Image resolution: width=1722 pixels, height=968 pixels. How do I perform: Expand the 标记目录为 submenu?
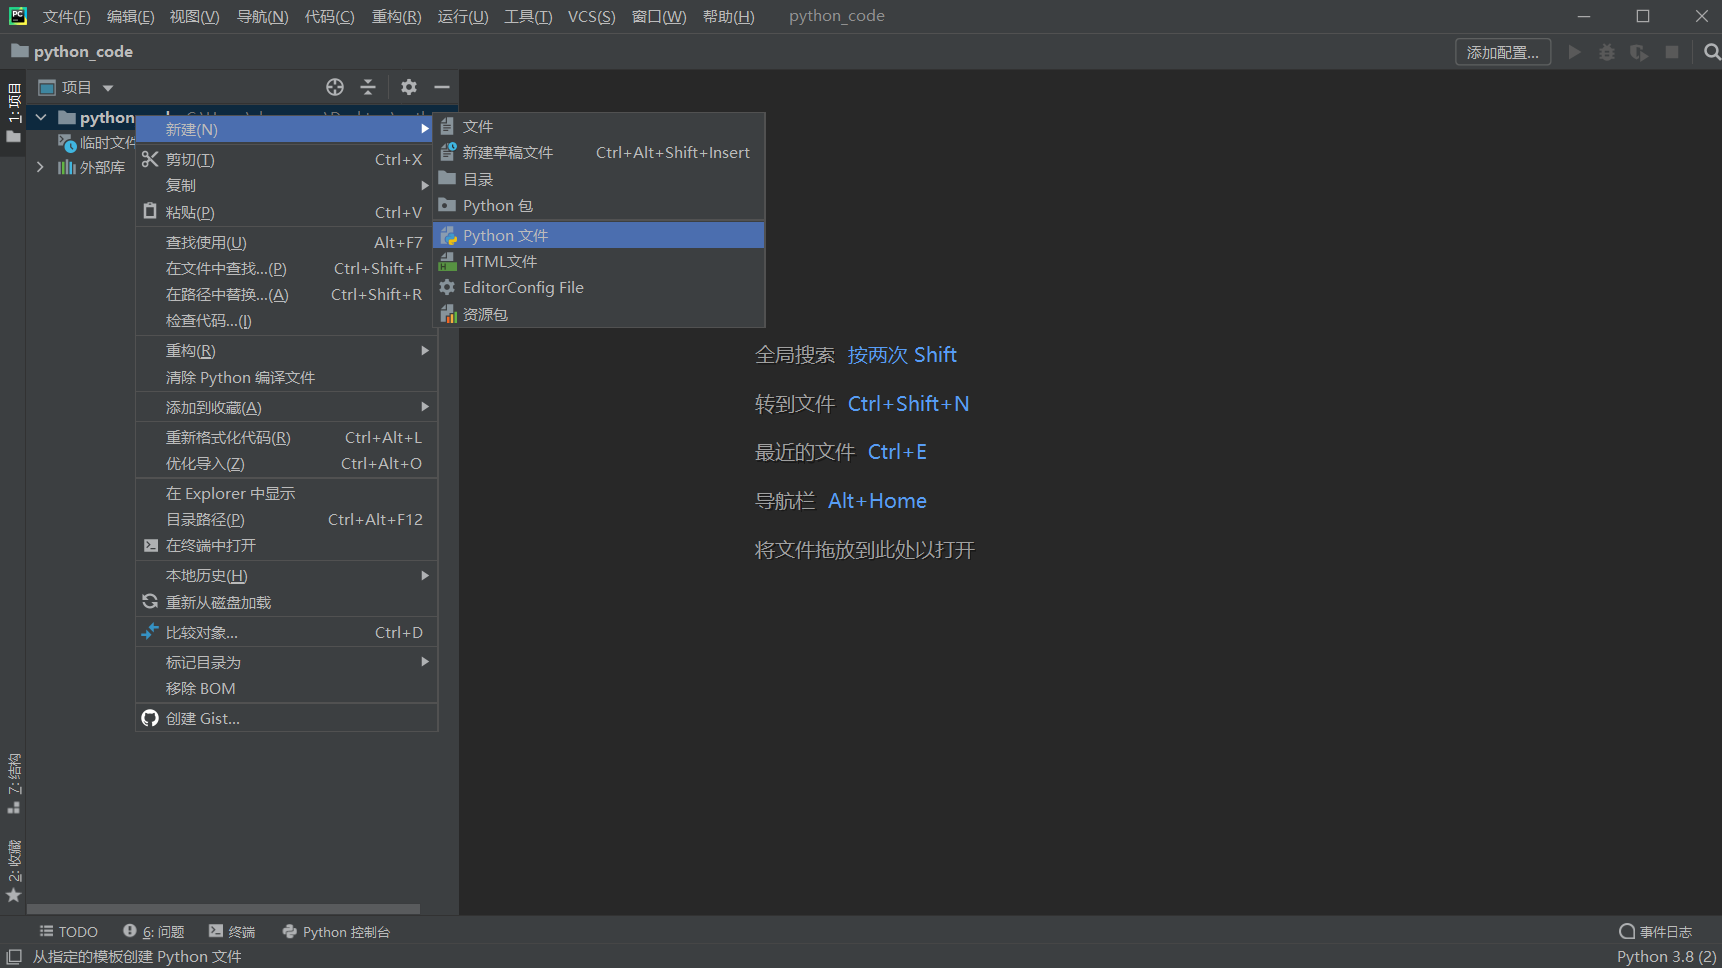click(286, 662)
